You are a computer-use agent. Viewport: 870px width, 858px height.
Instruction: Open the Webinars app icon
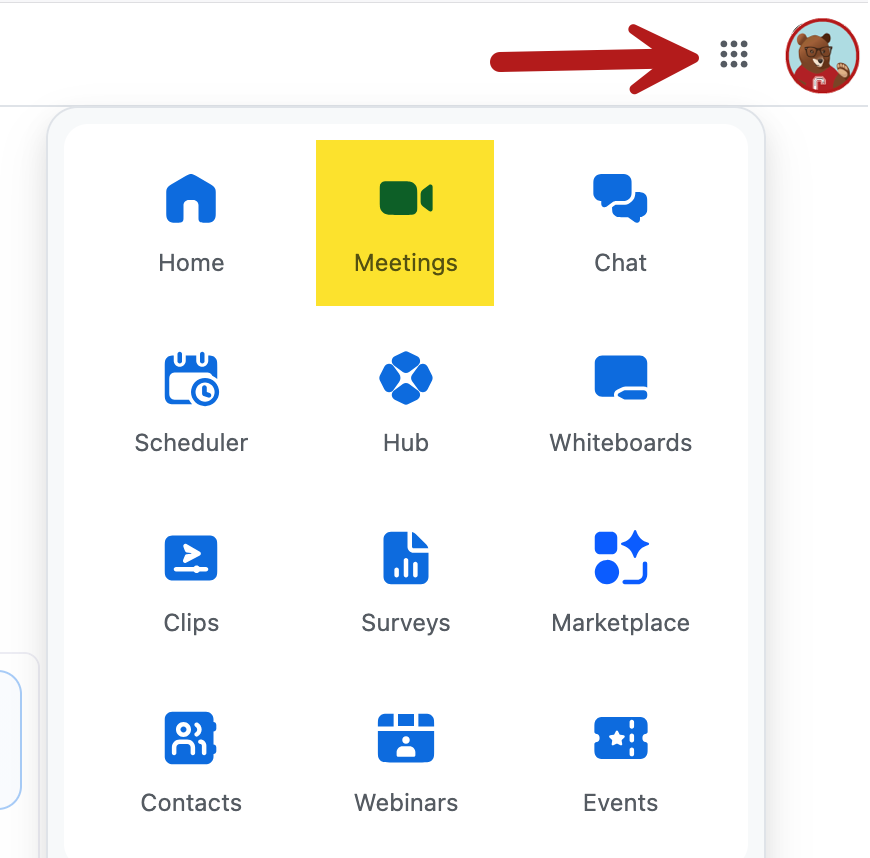click(x=406, y=738)
